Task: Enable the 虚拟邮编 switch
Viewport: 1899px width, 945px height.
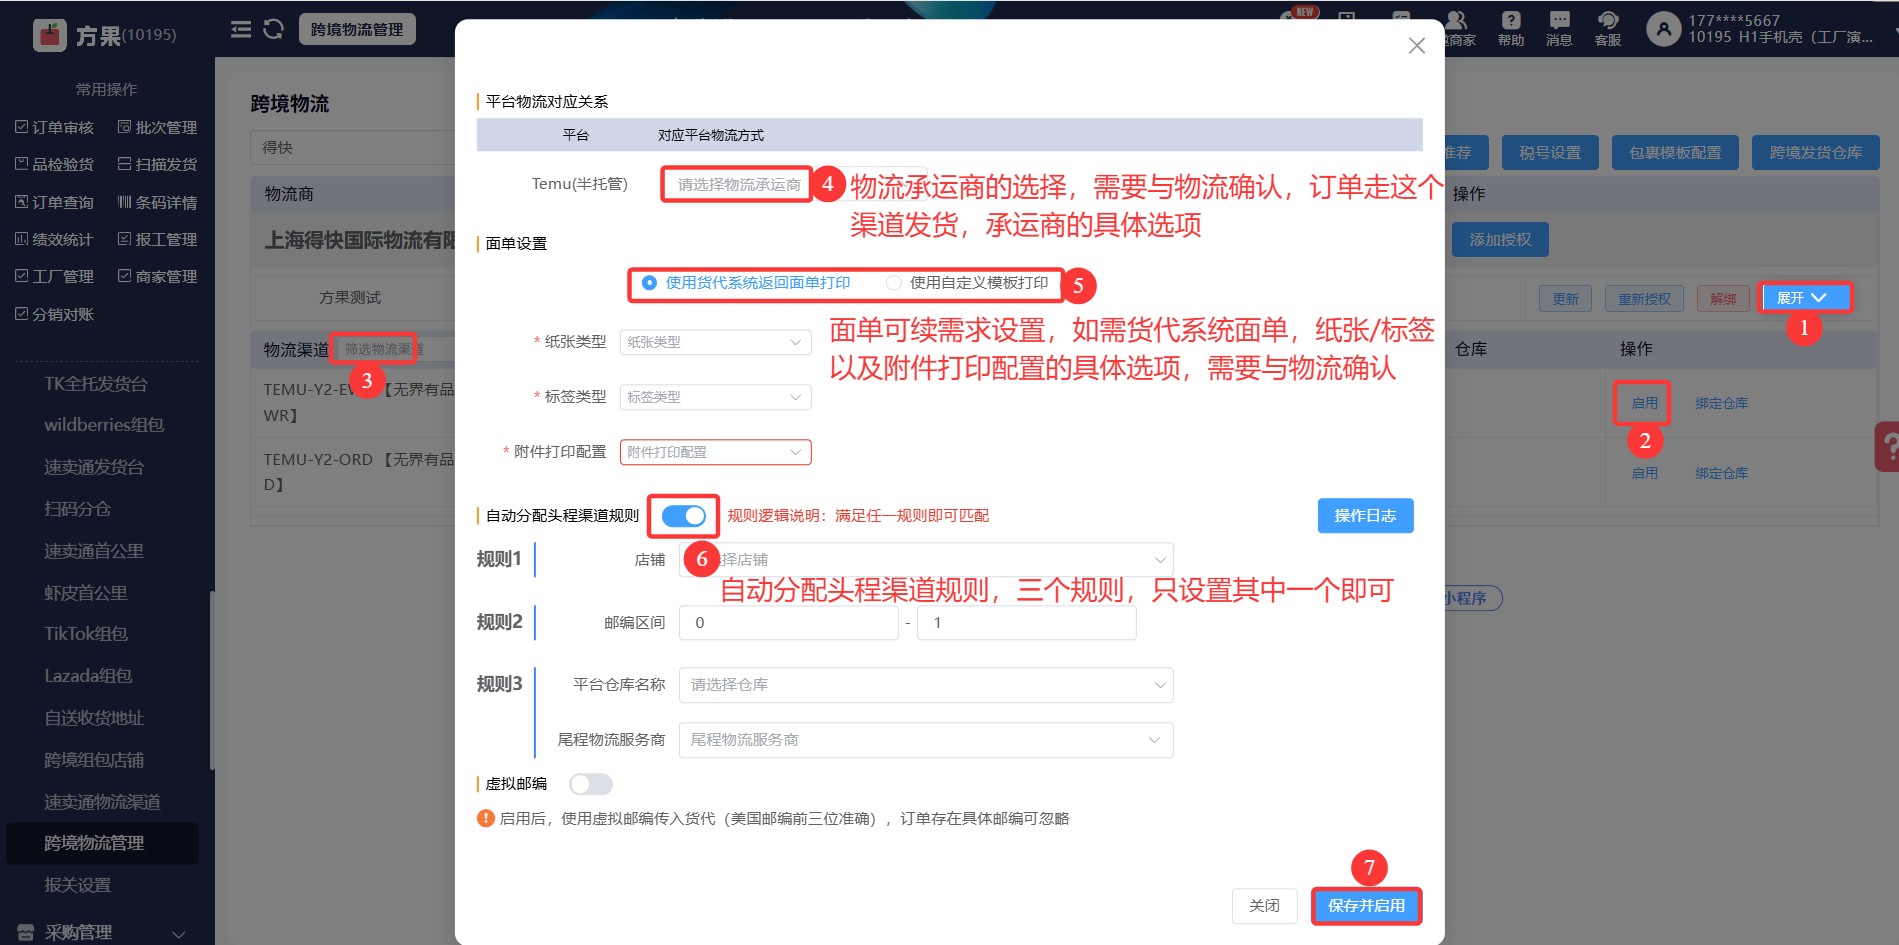Action: 590,785
